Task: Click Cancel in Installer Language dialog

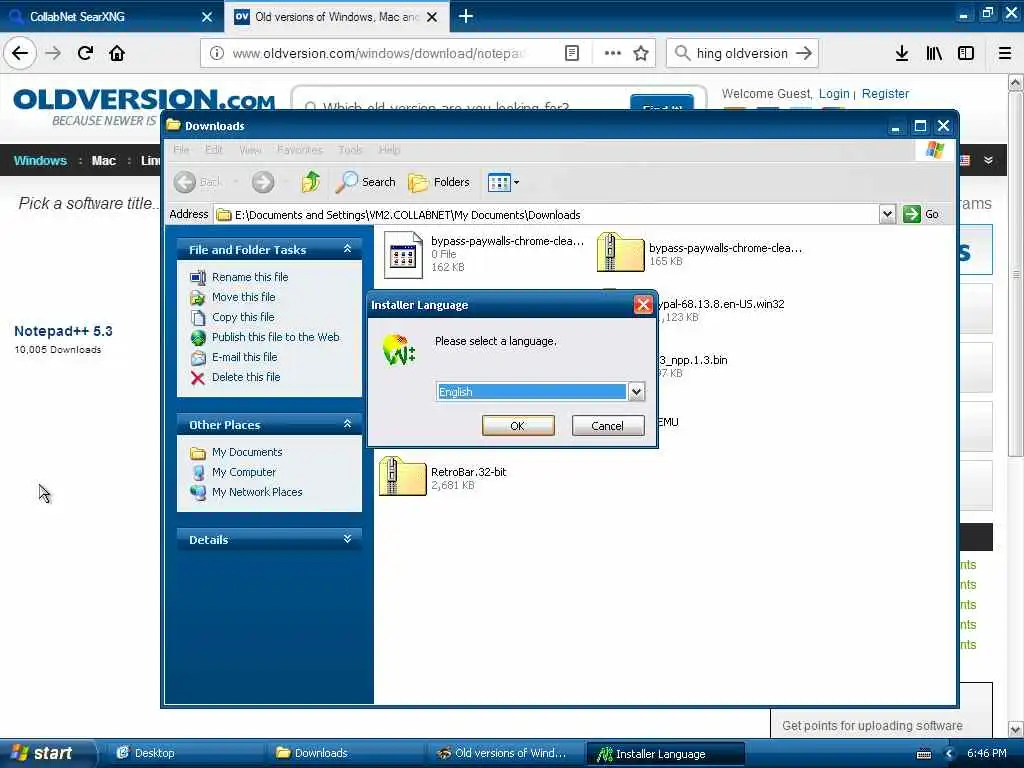Action: [607, 426]
